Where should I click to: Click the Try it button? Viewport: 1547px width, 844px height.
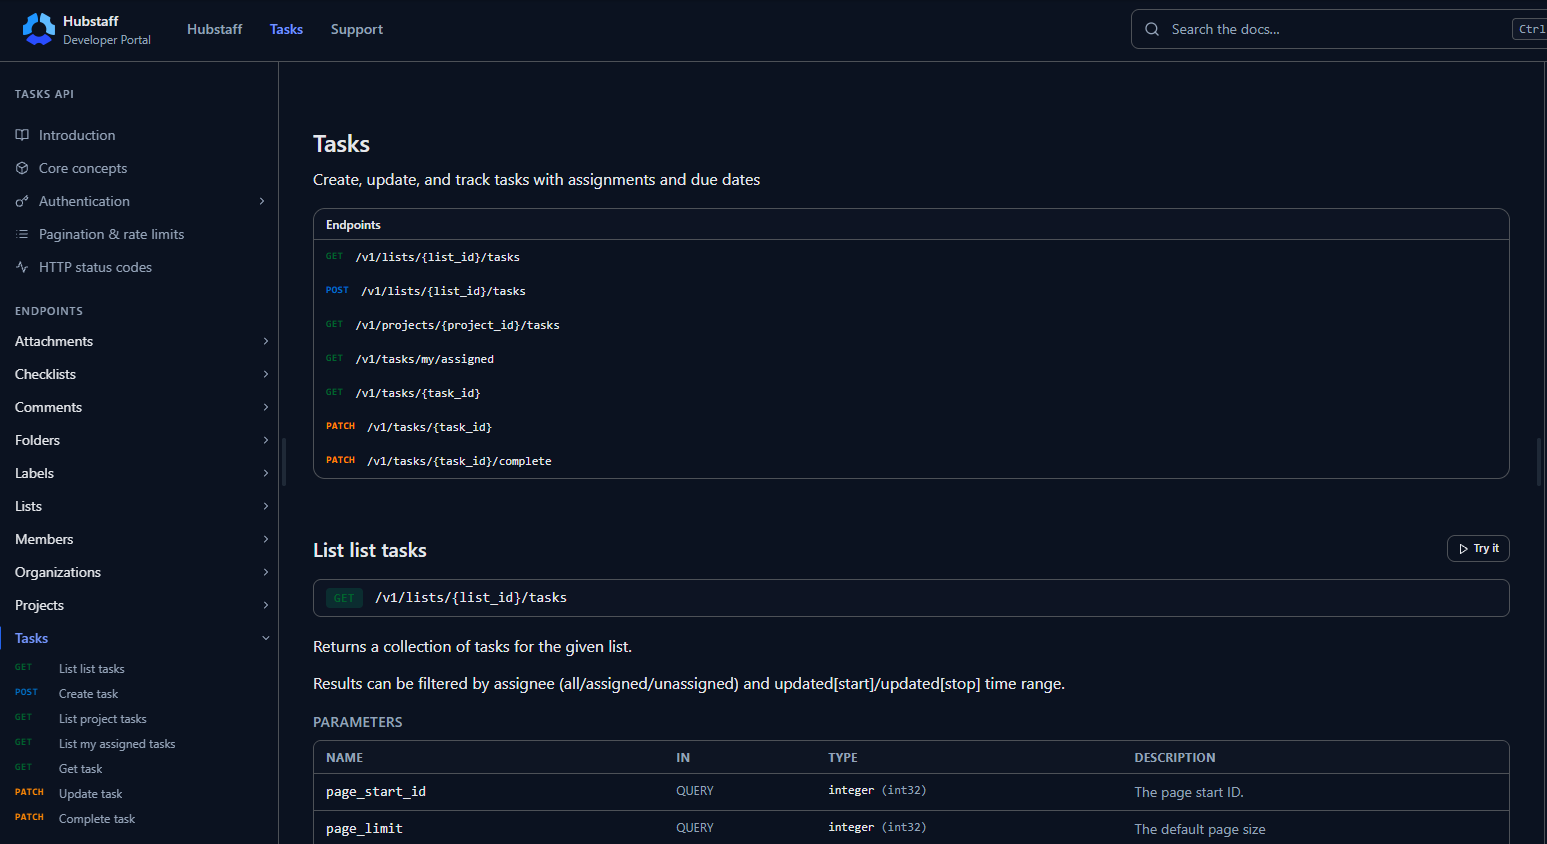pyautogui.click(x=1478, y=549)
